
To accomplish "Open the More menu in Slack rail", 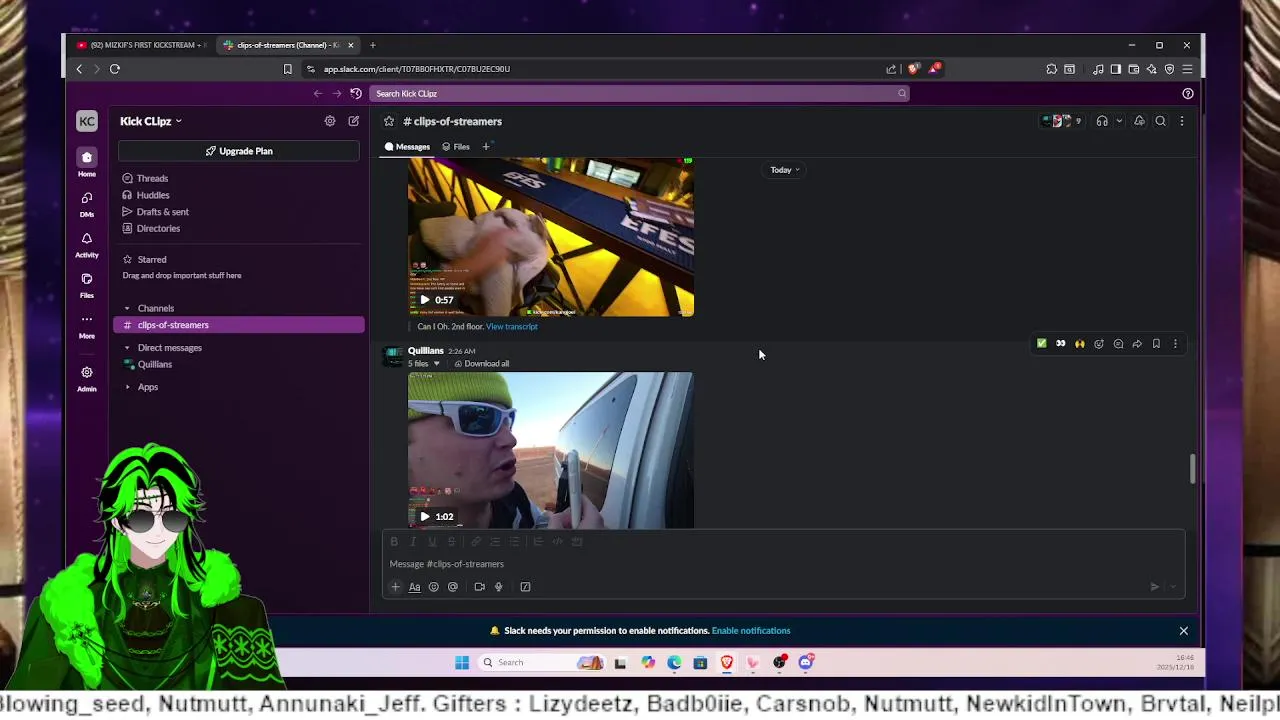I will (x=87, y=325).
